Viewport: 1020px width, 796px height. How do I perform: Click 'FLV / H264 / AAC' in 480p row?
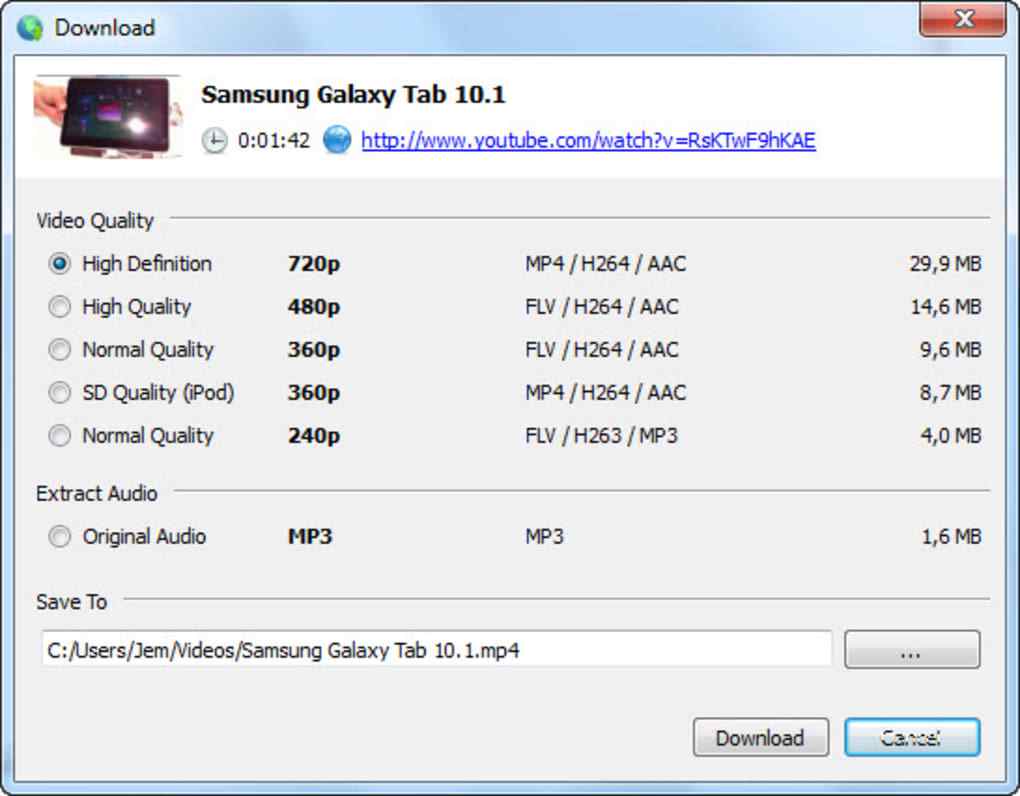(602, 307)
